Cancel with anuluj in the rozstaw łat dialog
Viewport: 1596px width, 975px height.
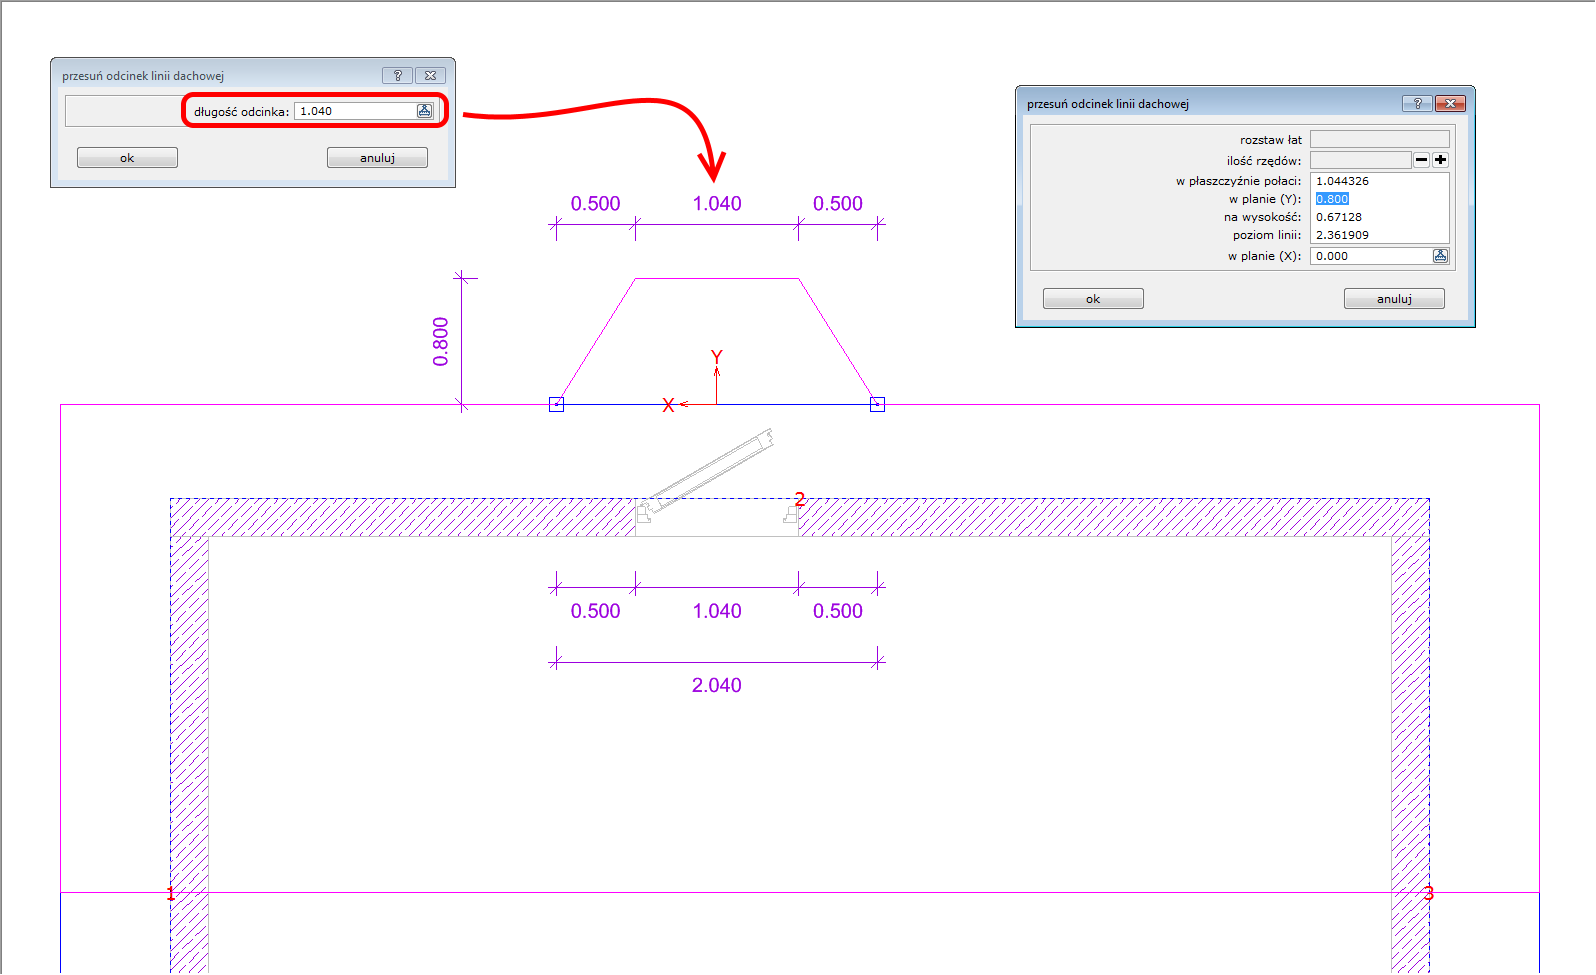coord(1394,299)
